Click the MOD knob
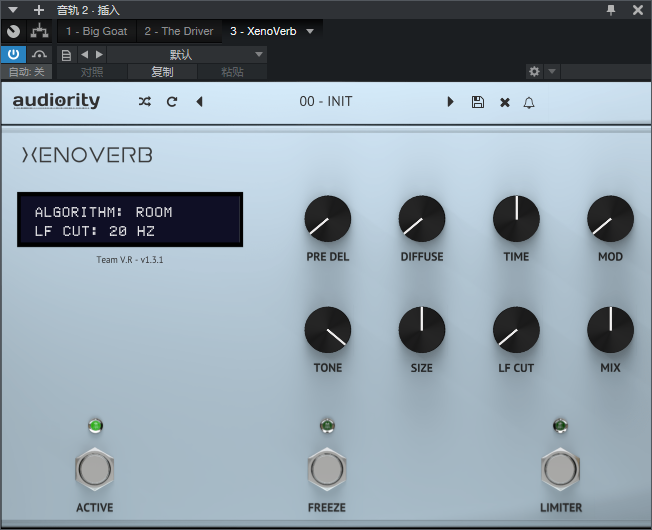 [x=610, y=219]
